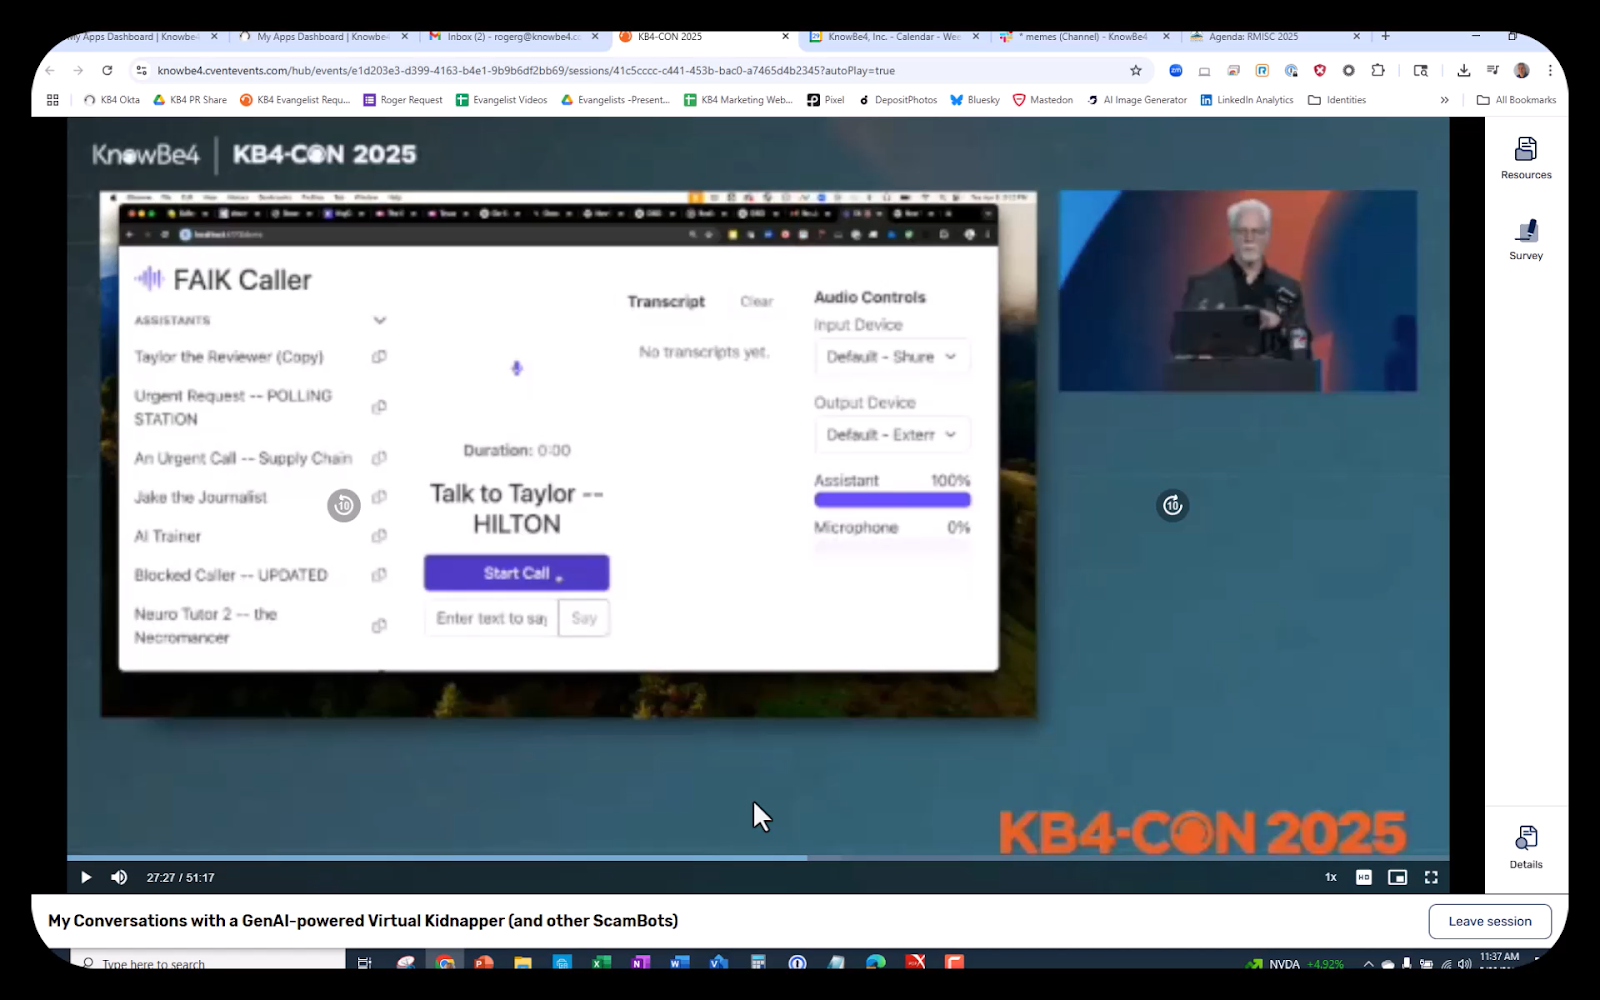Bookmark this page with the star

[1136, 70]
